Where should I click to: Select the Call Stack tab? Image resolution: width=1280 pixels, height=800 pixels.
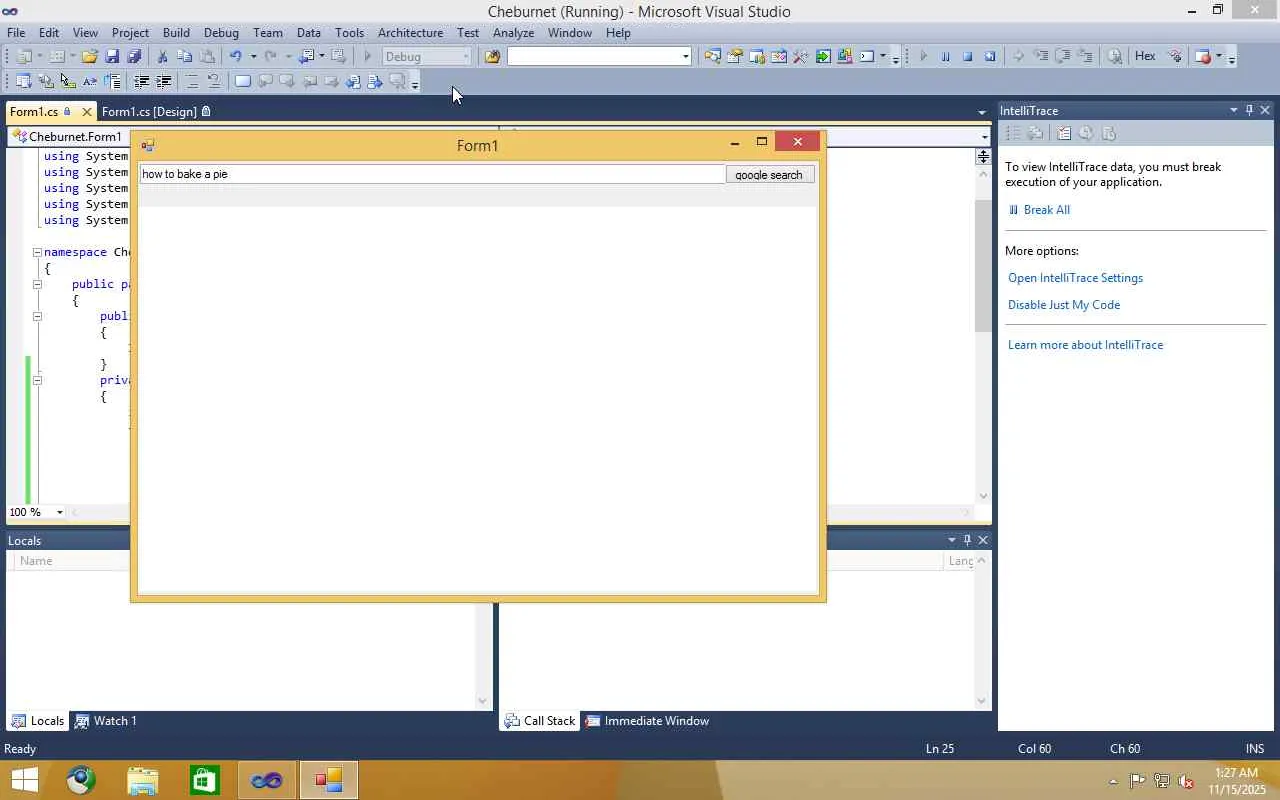(x=540, y=721)
